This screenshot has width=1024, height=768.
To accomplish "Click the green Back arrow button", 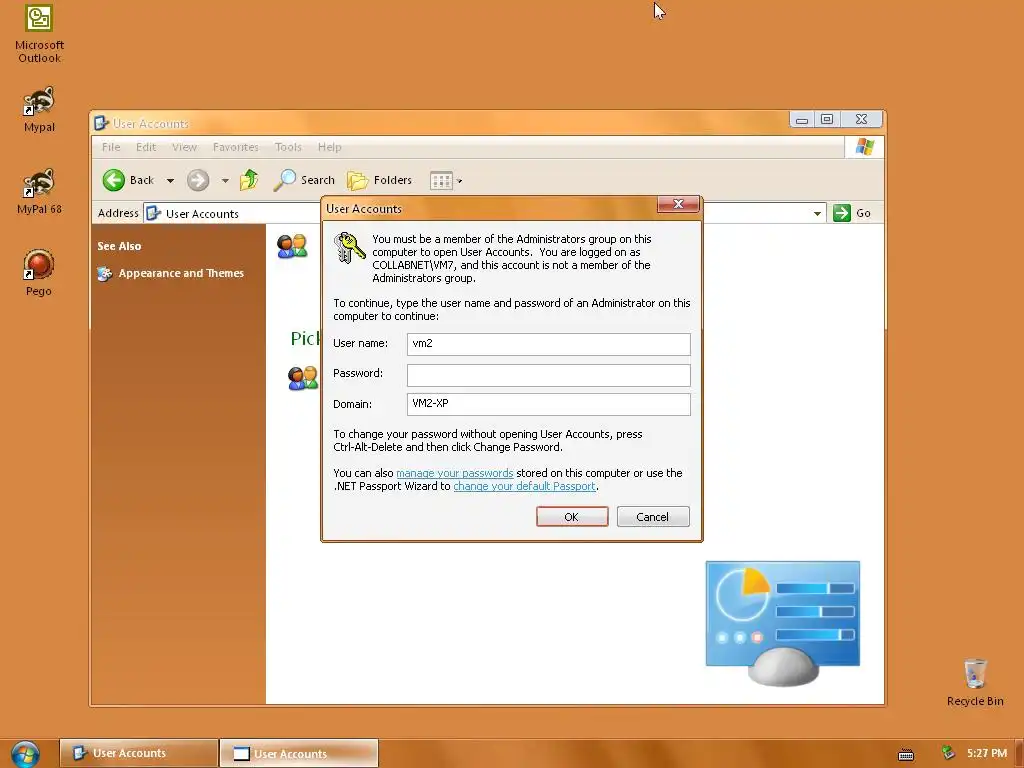I will (x=114, y=180).
